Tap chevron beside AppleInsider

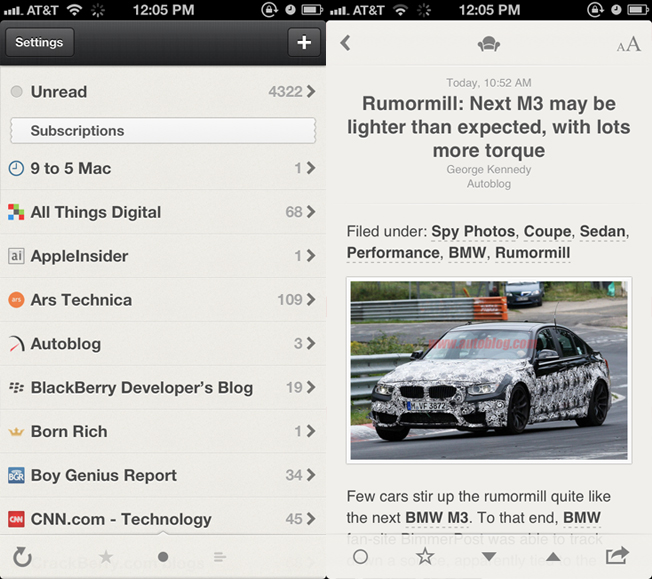[x=311, y=256]
